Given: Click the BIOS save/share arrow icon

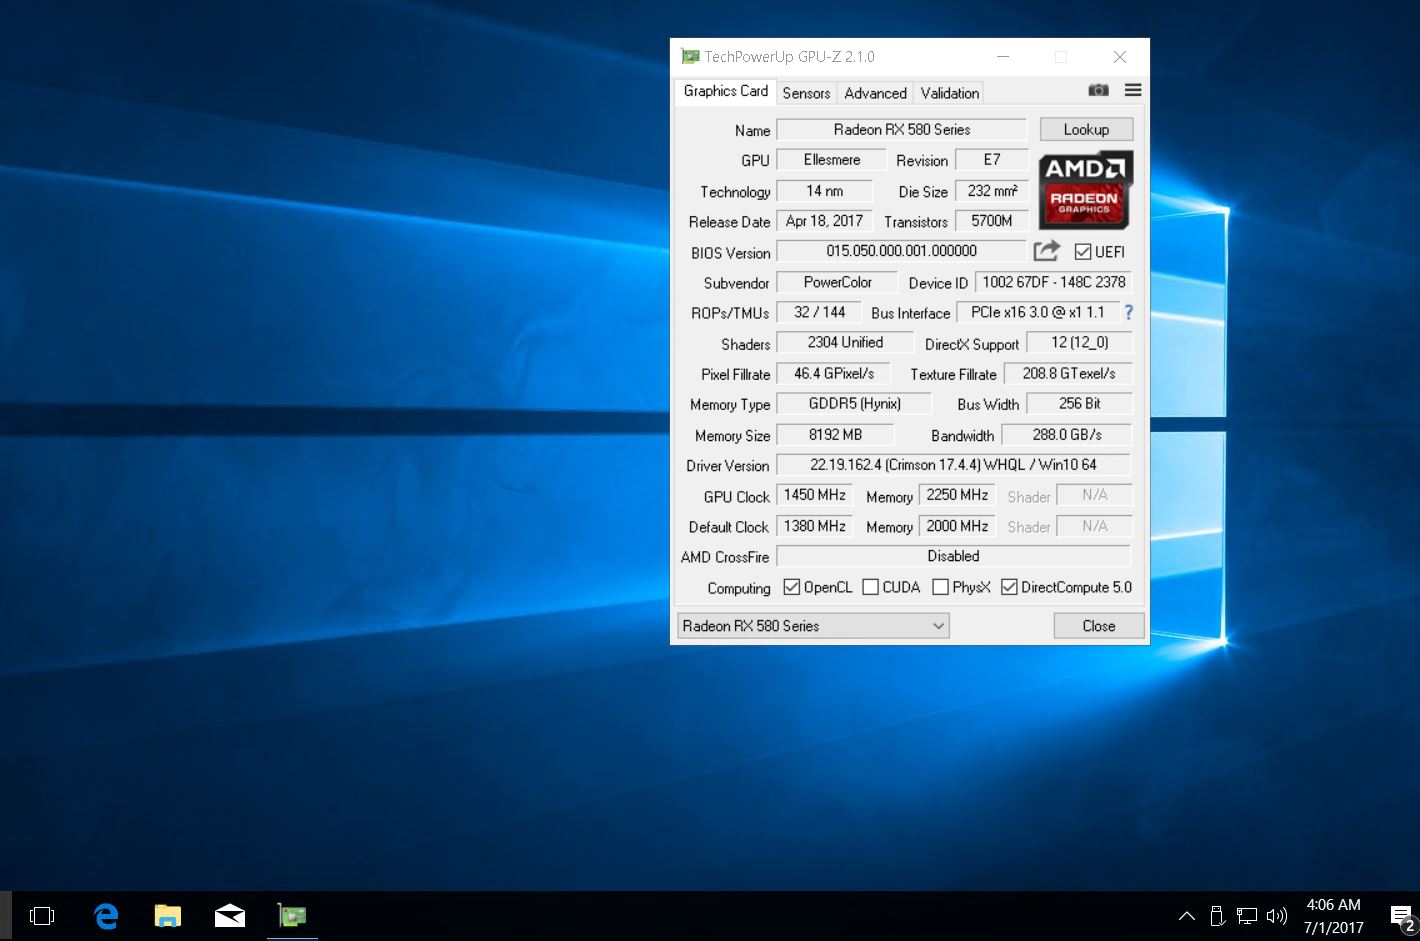Looking at the screenshot, I should coord(1046,251).
